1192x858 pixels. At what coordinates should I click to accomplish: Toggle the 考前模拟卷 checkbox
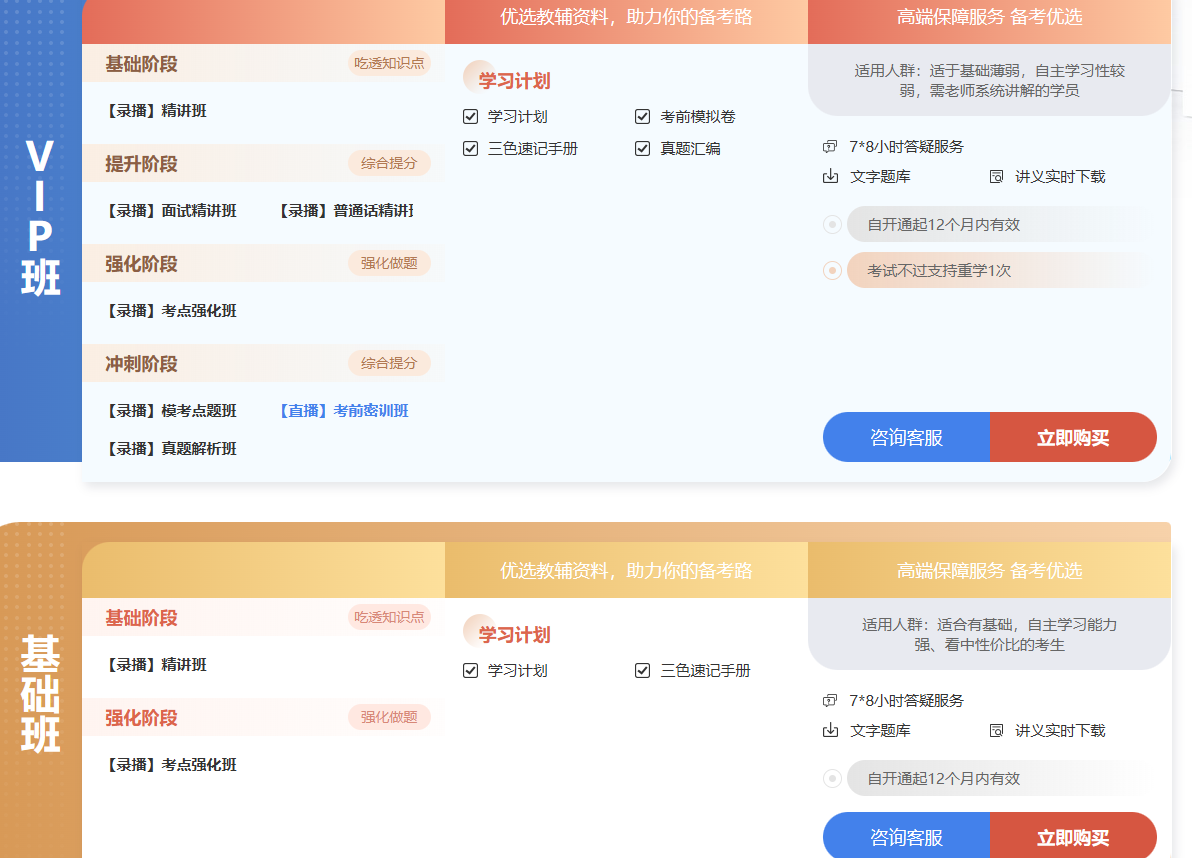pyautogui.click(x=642, y=116)
